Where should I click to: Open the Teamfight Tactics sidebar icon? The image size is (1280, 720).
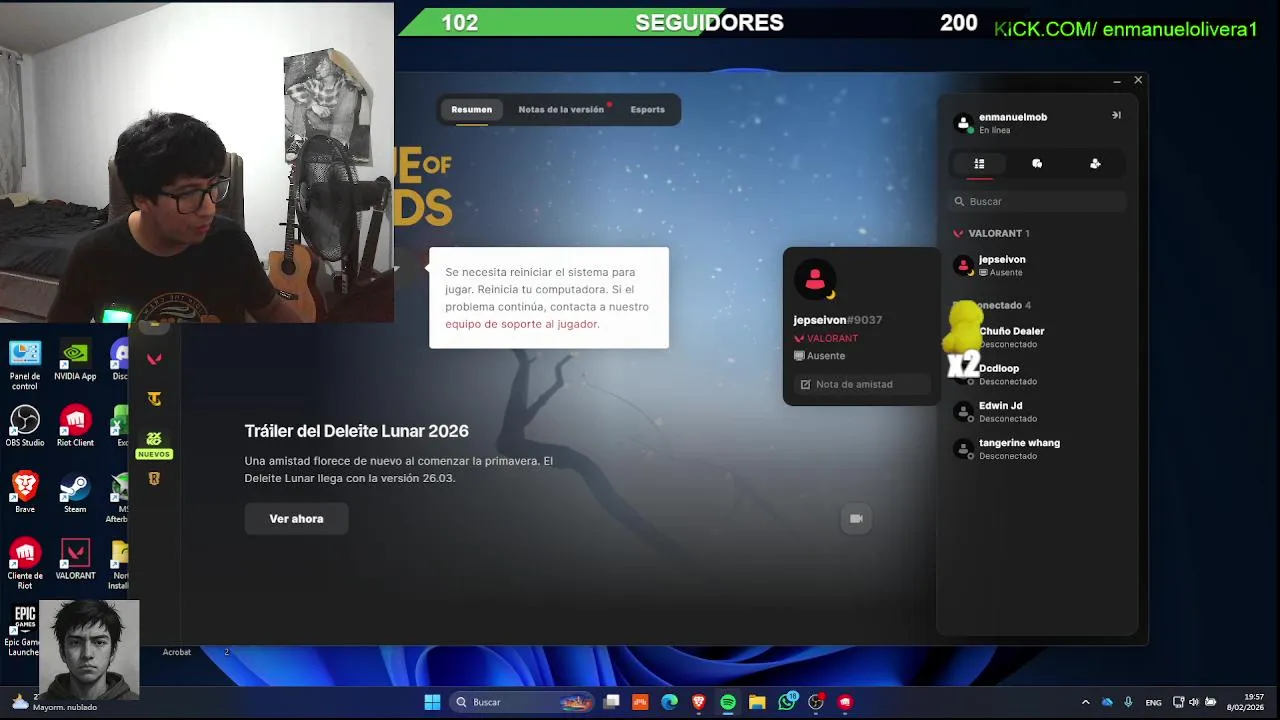154,399
